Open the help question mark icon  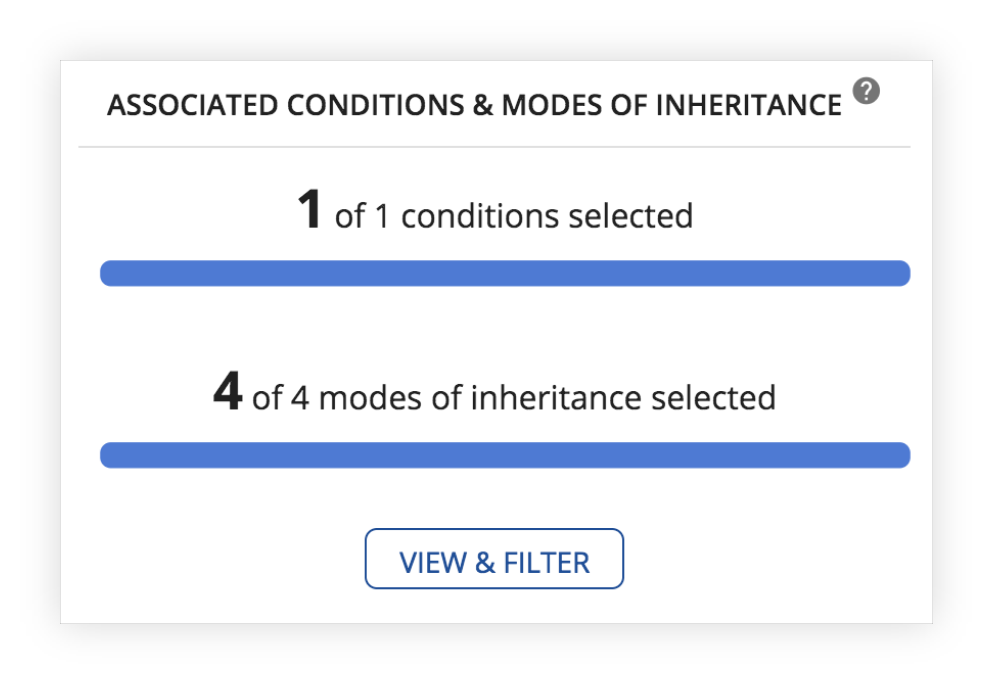click(x=866, y=91)
